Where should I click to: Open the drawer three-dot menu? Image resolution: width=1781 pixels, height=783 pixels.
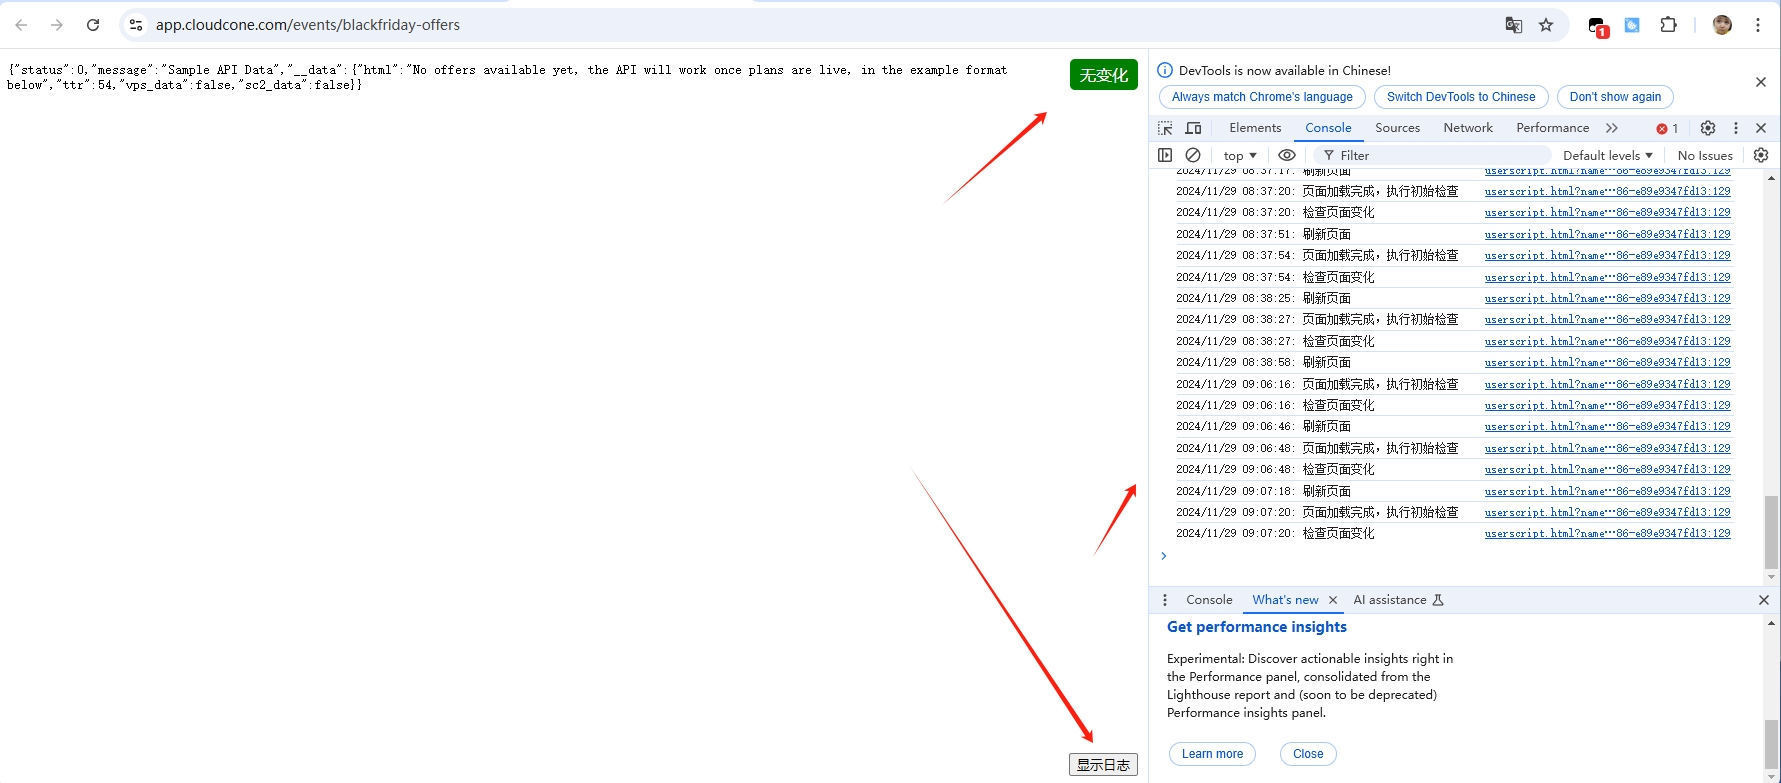tap(1165, 600)
